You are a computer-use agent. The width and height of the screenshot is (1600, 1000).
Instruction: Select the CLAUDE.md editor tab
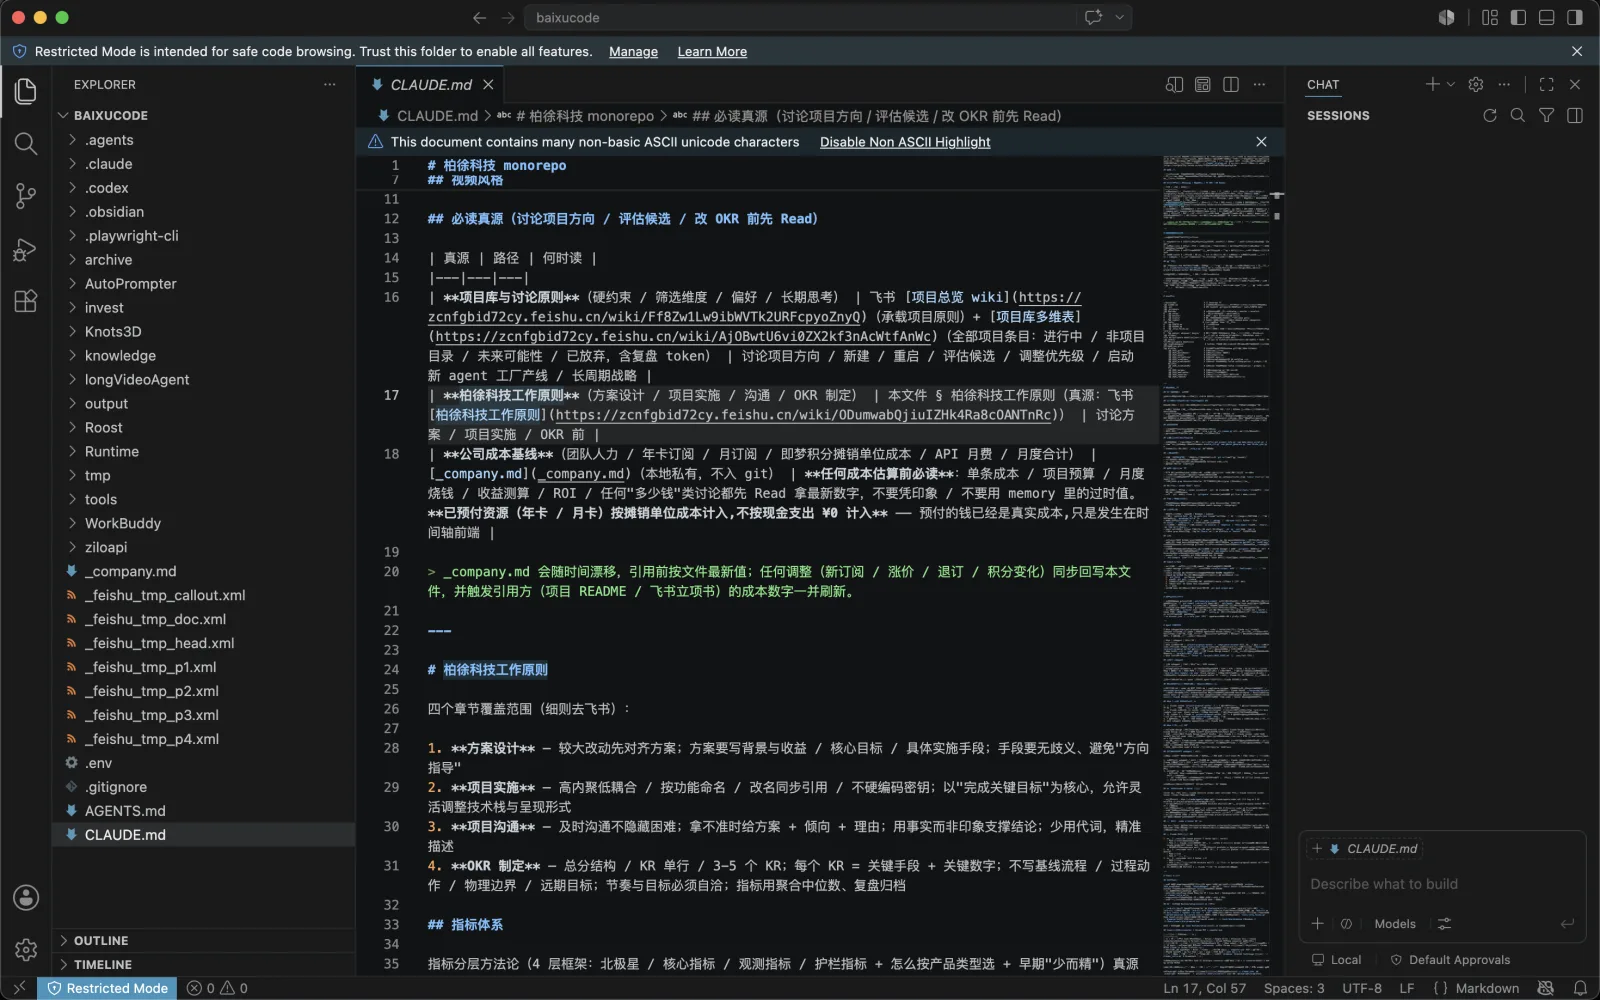[x=432, y=85]
